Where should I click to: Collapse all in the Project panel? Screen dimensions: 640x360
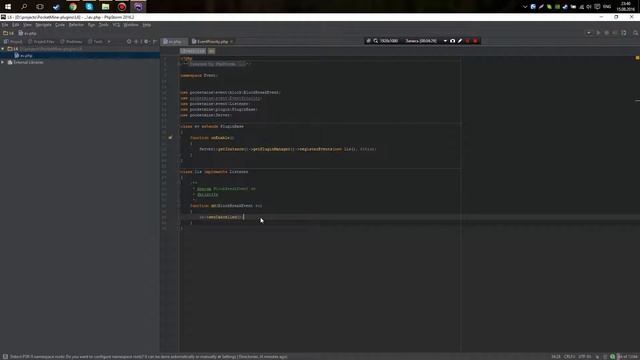pos(136,42)
